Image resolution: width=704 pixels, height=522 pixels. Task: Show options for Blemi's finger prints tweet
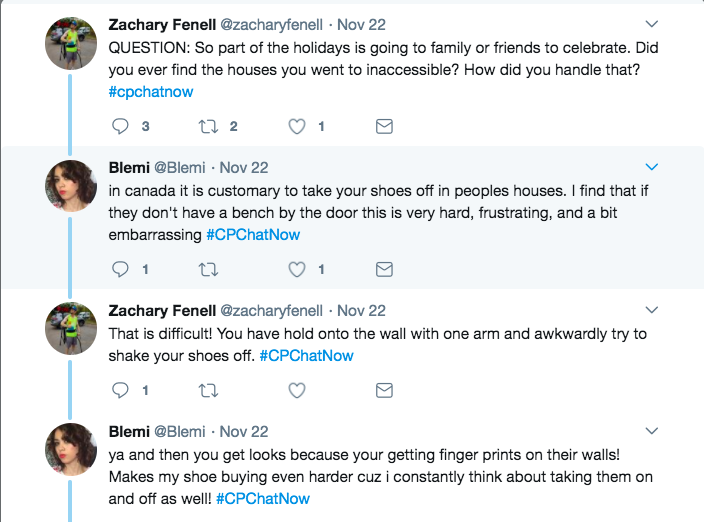tap(652, 431)
